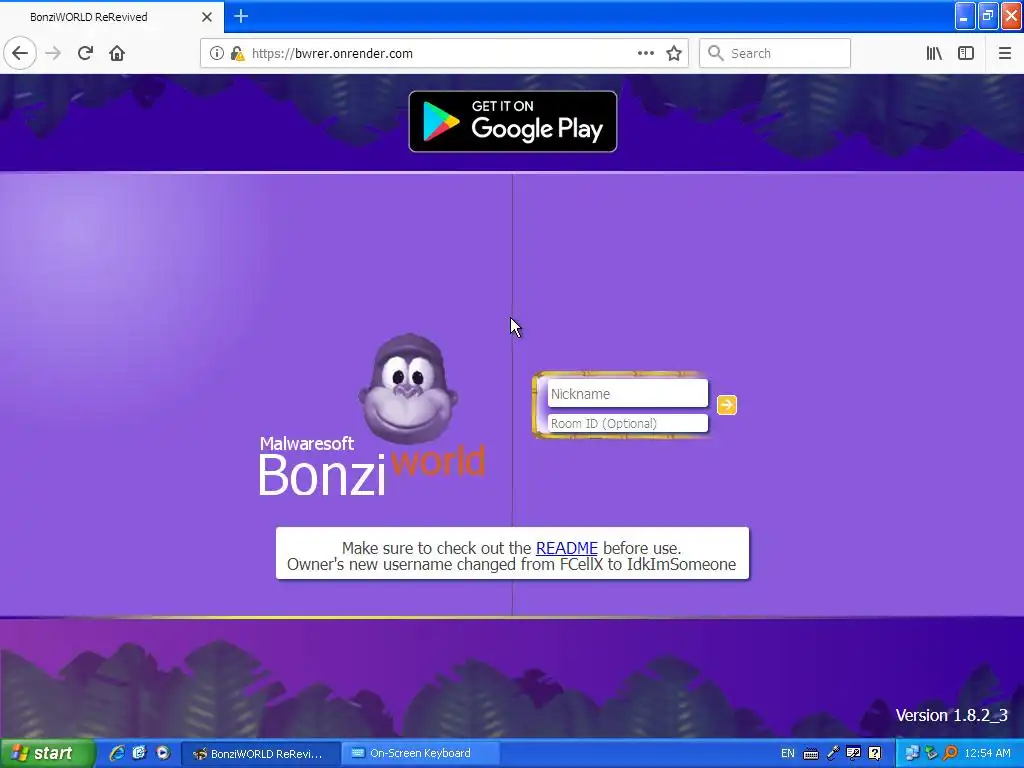Viewport: 1024px width, 768px height.
Task: Click the orange magnifier tray icon
Action: coord(950,754)
